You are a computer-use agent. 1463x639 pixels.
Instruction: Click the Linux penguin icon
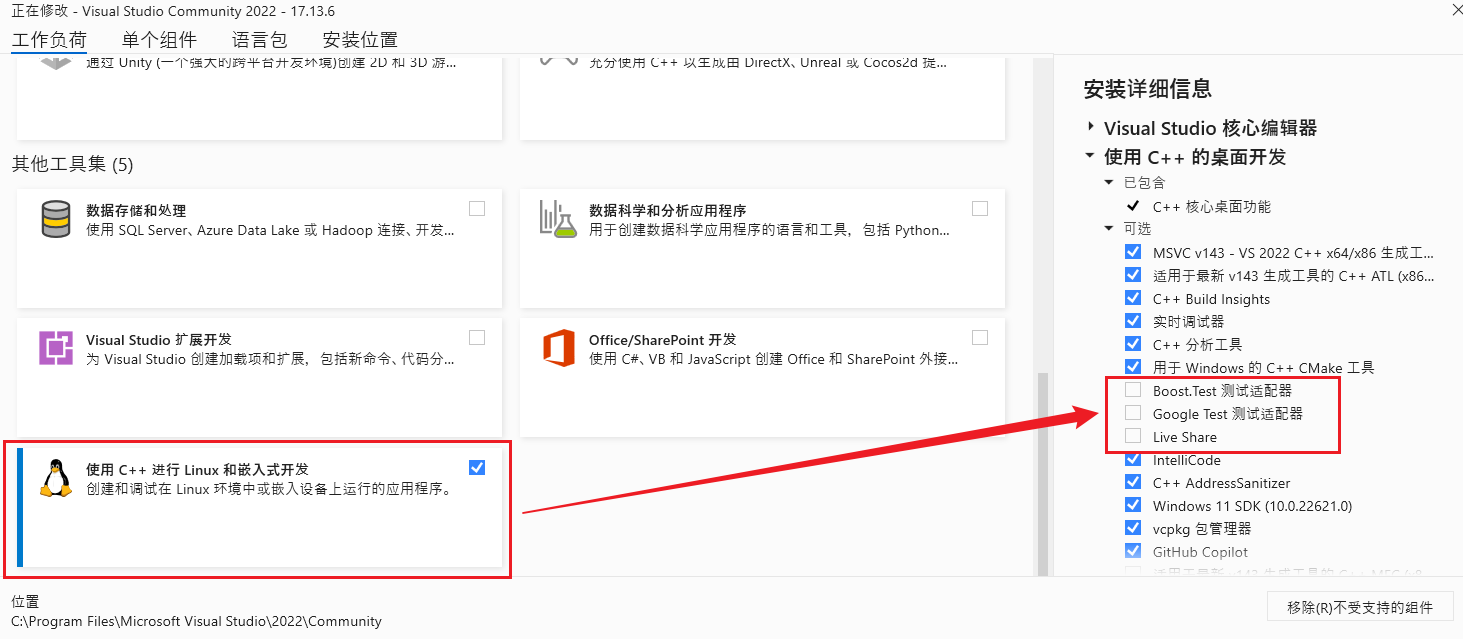(56, 478)
